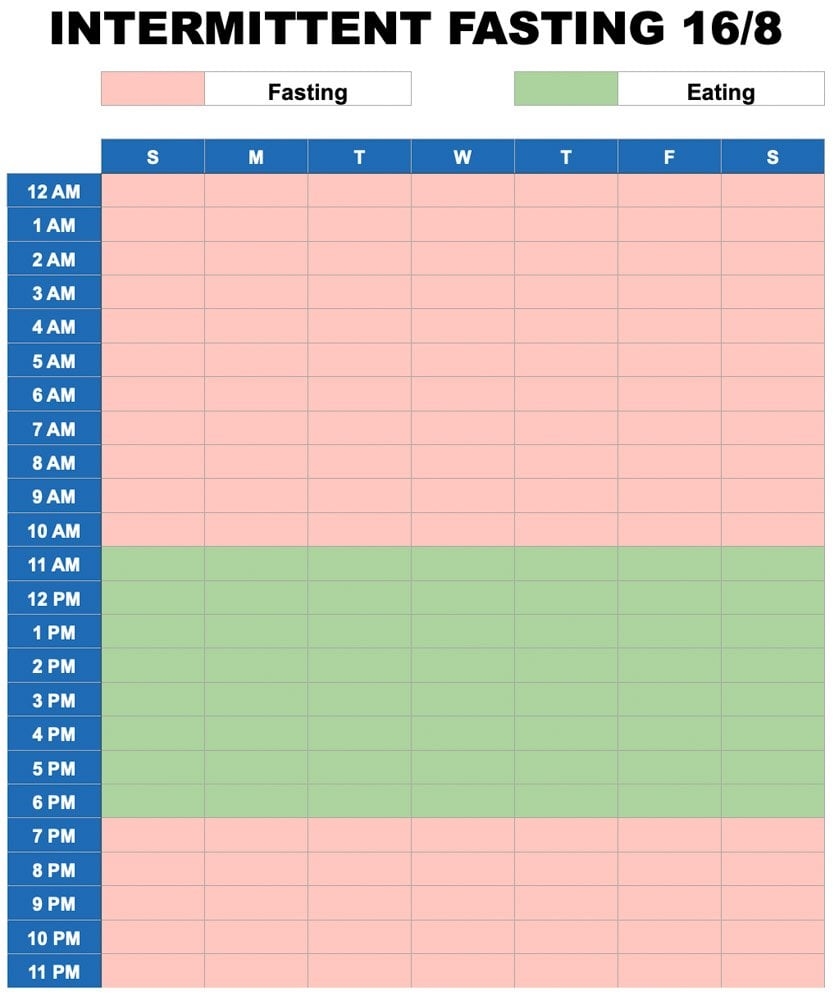Select the leftmost S day column header
The width and height of the screenshot is (834, 1000).
153,157
